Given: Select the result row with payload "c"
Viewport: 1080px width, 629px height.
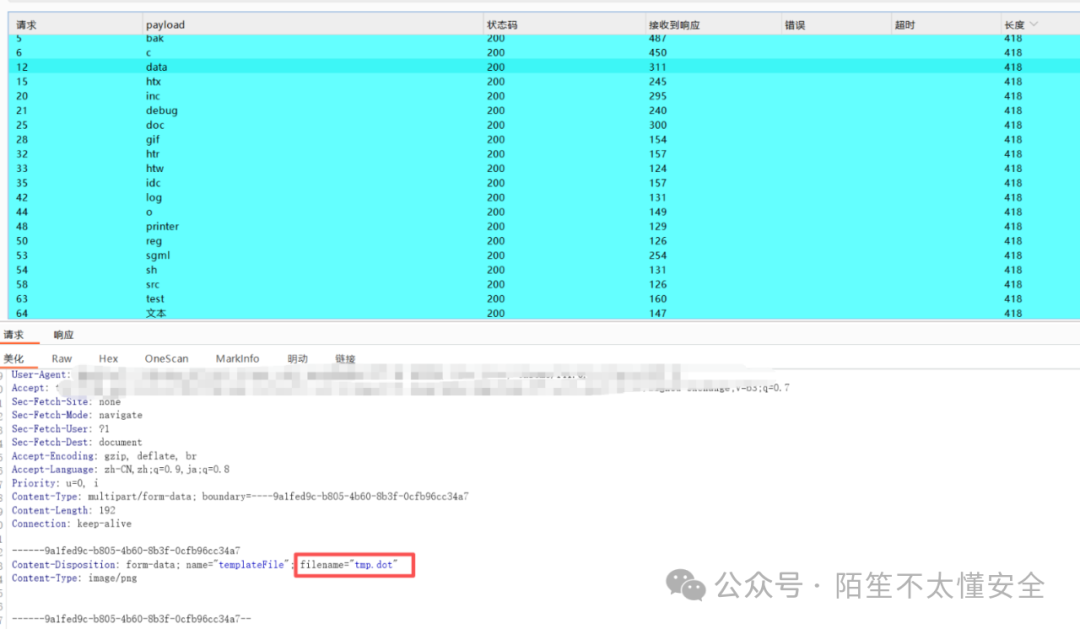Looking at the screenshot, I should (544, 52).
